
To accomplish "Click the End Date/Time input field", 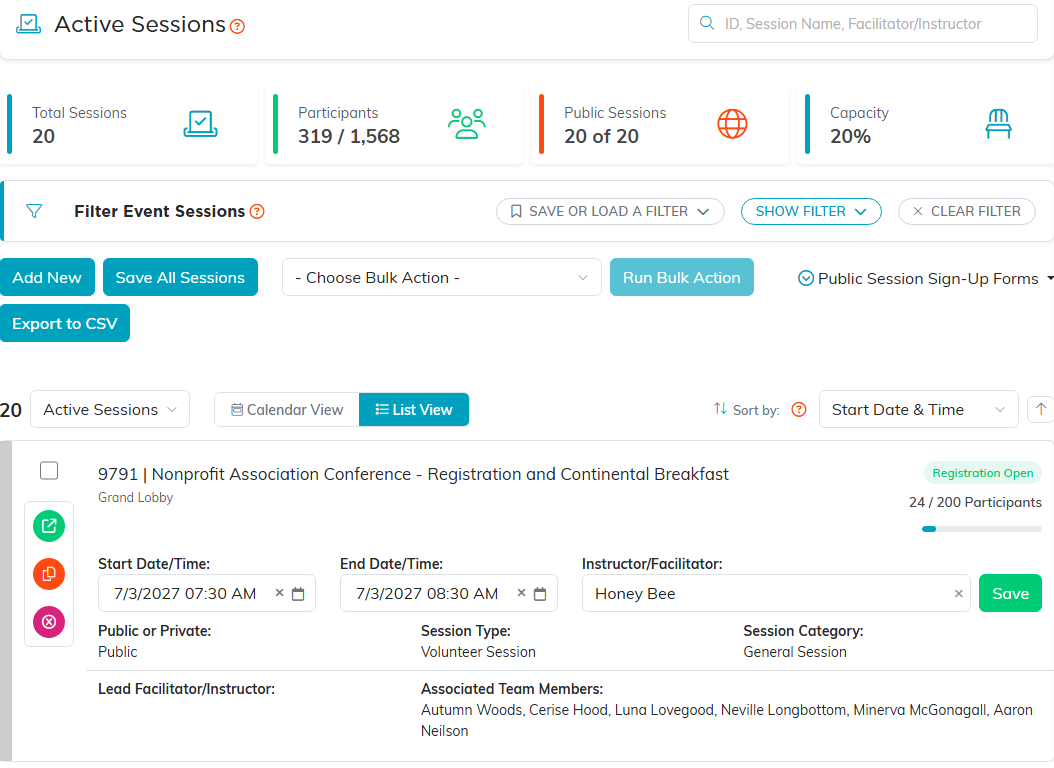I will [449, 593].
